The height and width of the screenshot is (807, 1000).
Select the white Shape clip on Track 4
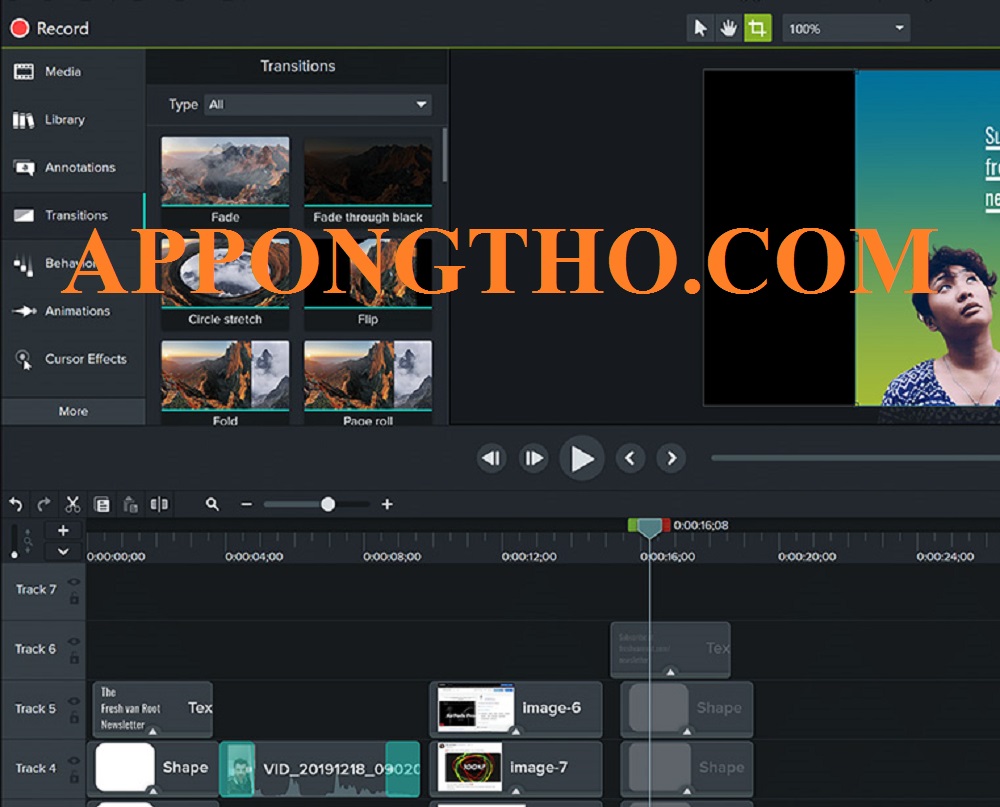click(x=153, y=768)
